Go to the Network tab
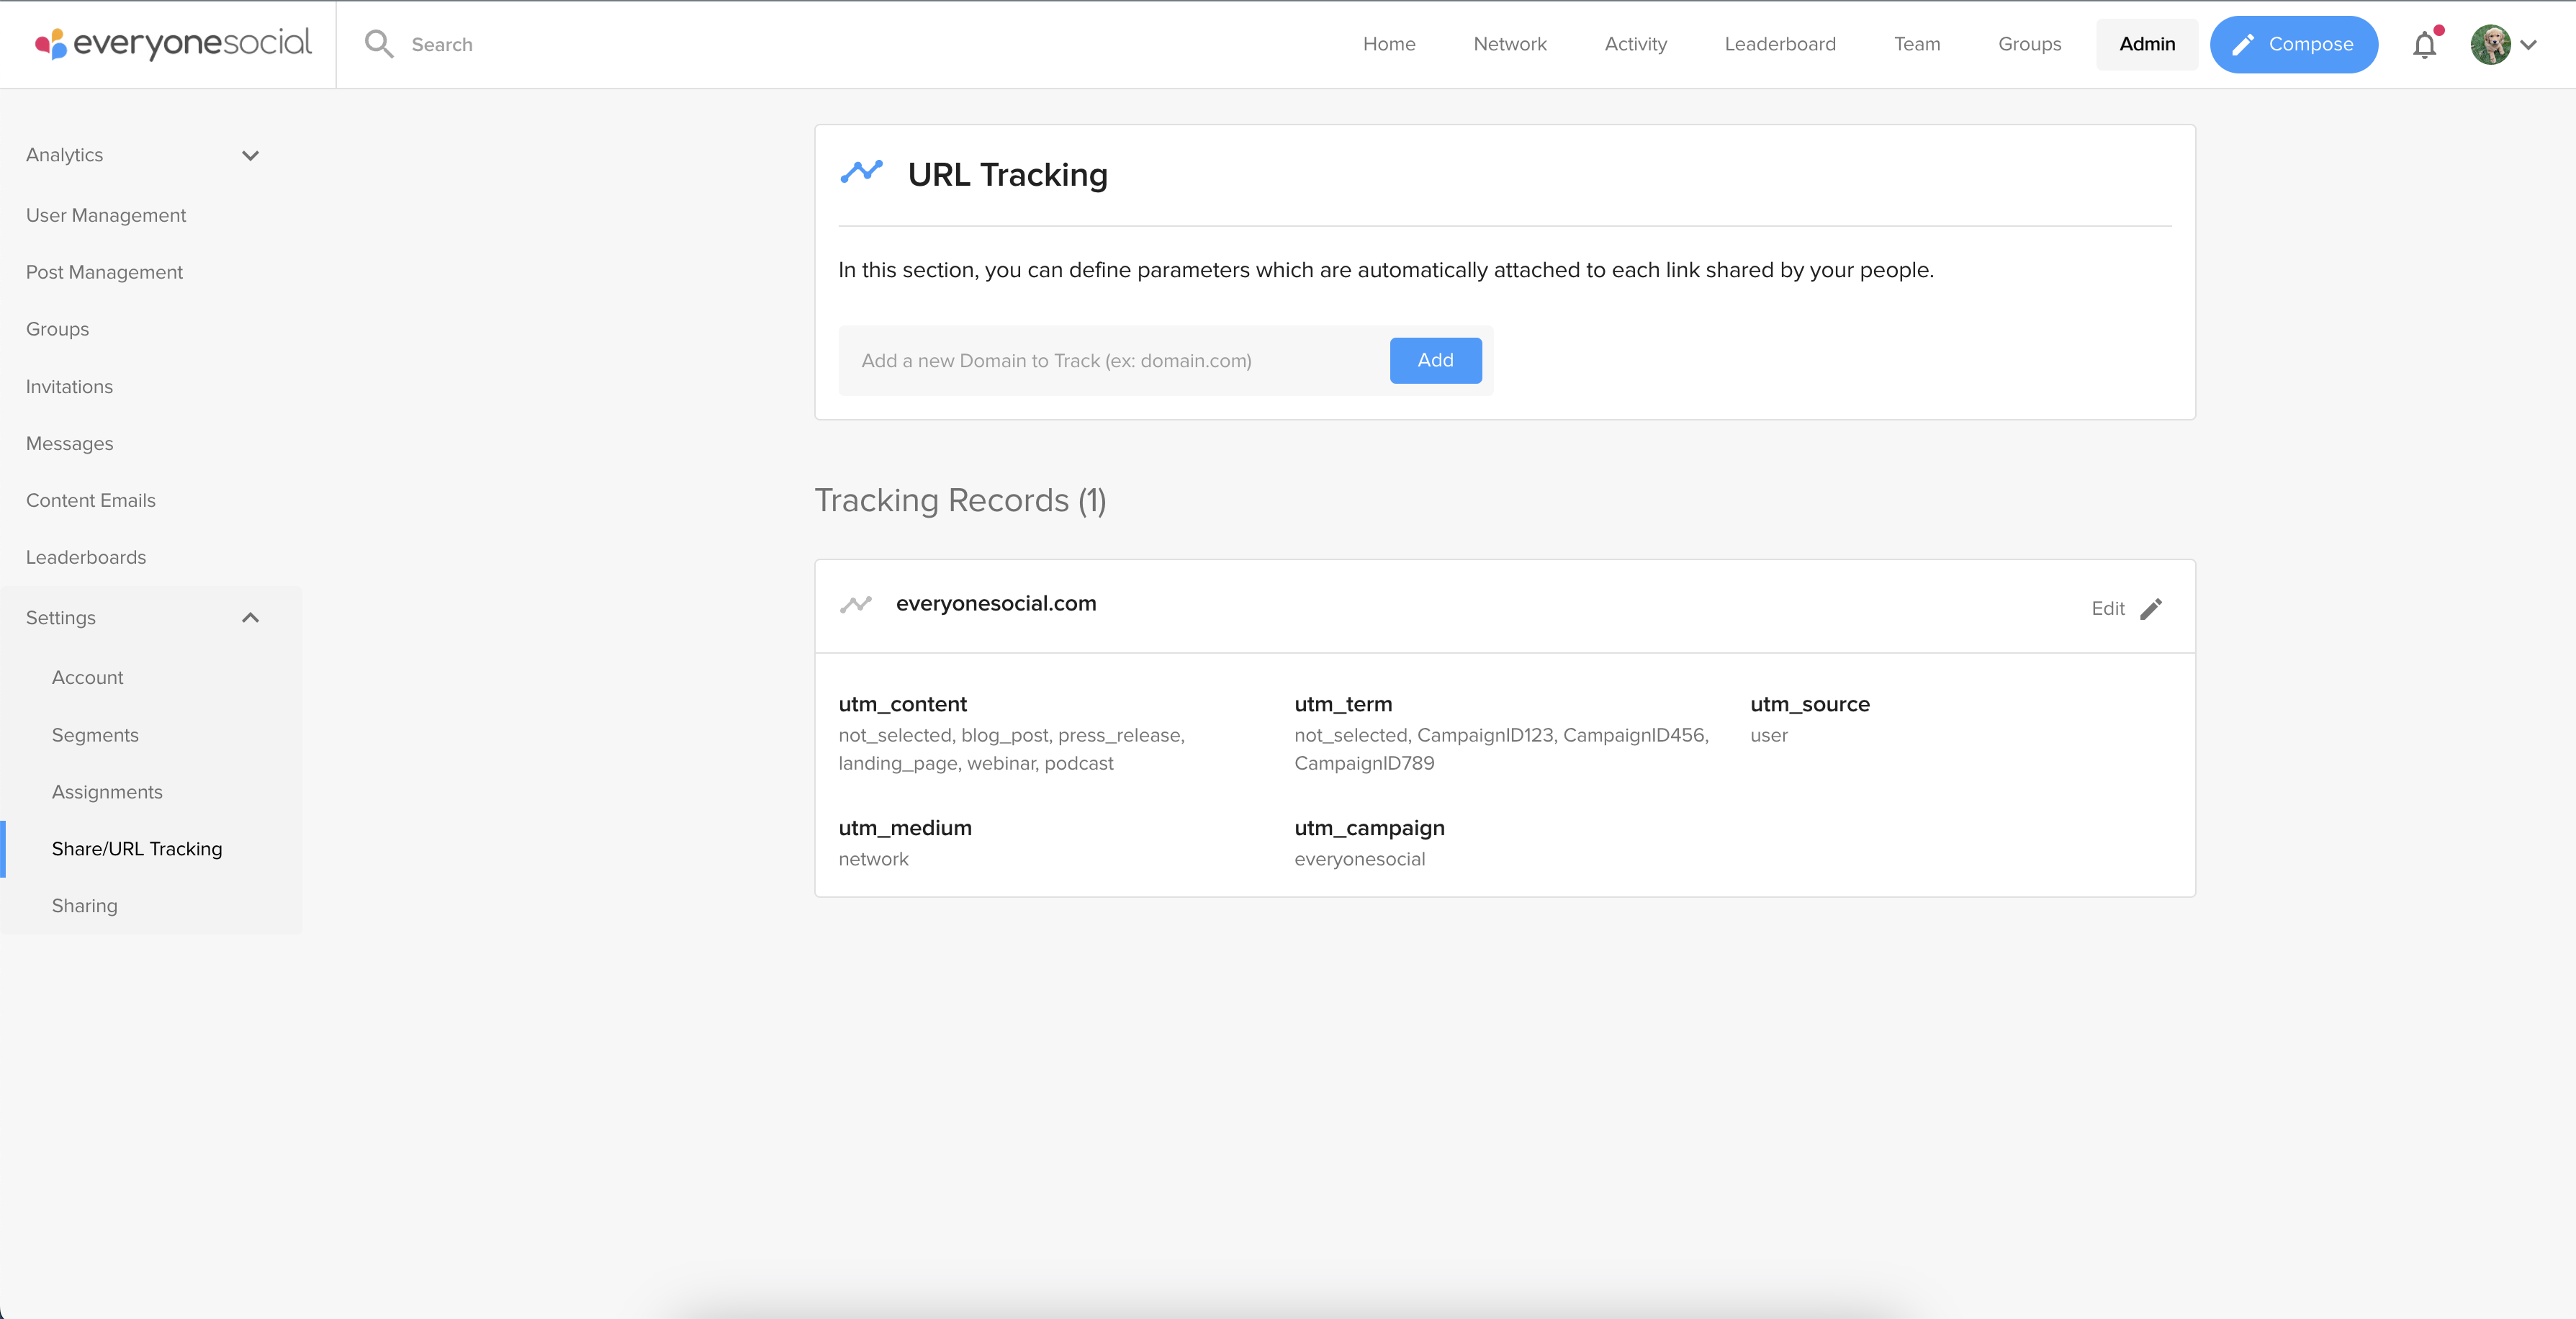The image size is (2576, 1319). pos(1509,44)
